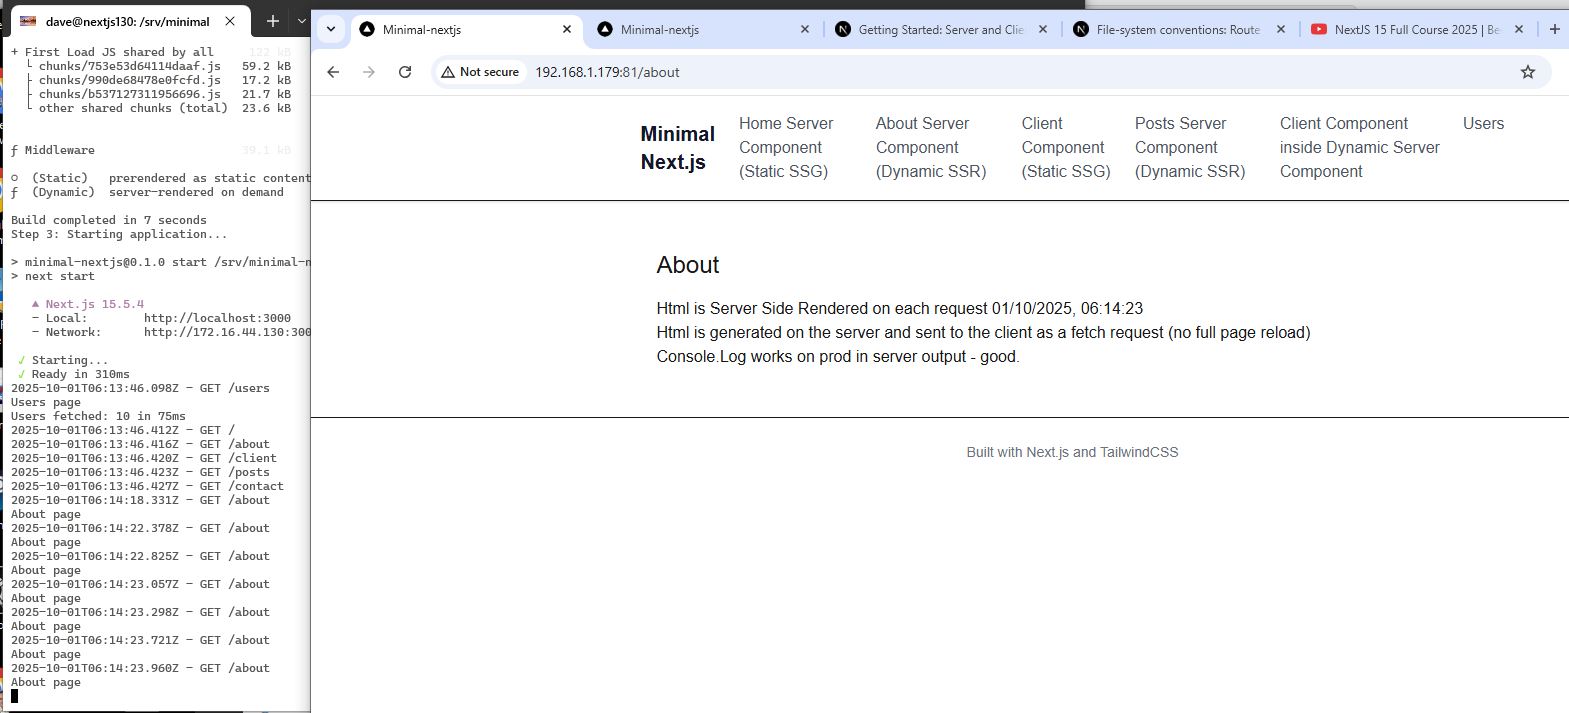This screenshot has width=1569, height=713.
Task: Click the browser forward arrow button
Action: [369, 72]
